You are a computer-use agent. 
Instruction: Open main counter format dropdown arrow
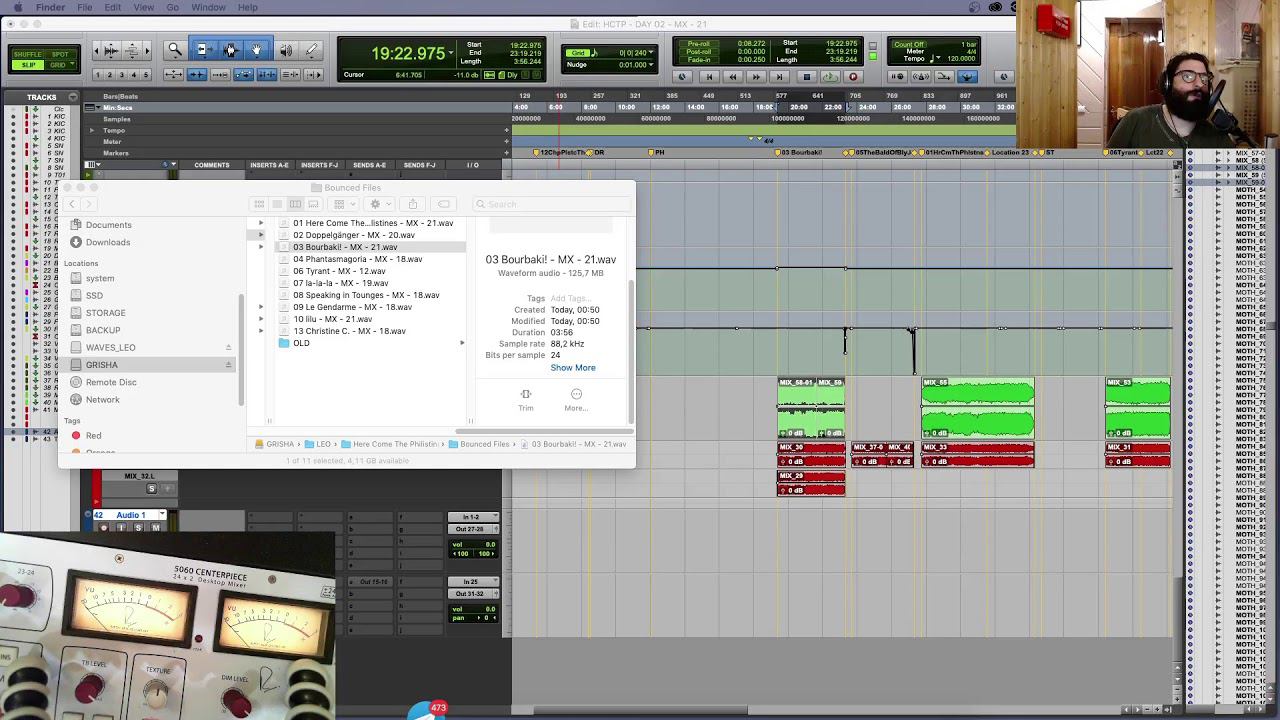[x=452, y=52]
